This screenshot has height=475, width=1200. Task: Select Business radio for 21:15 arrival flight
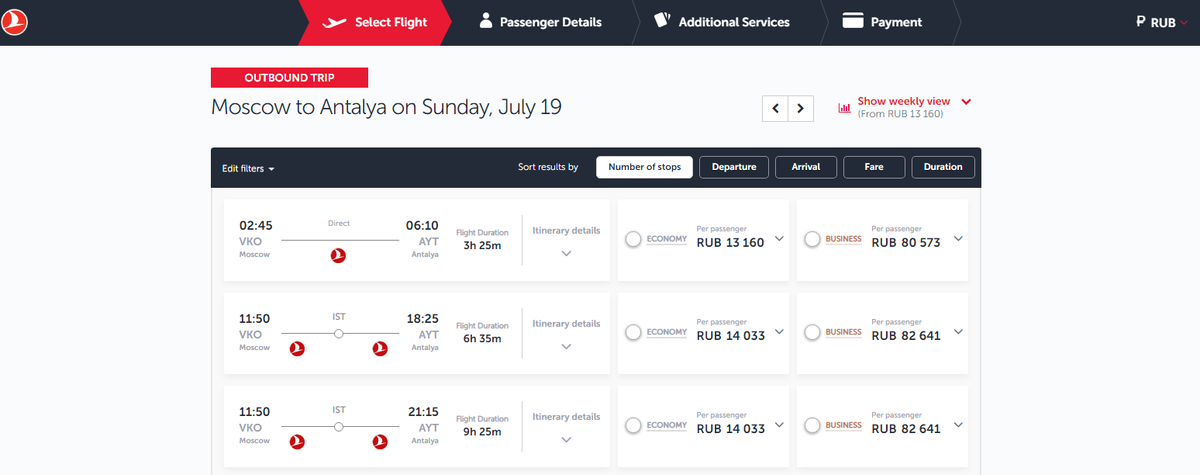coord(812,426)
